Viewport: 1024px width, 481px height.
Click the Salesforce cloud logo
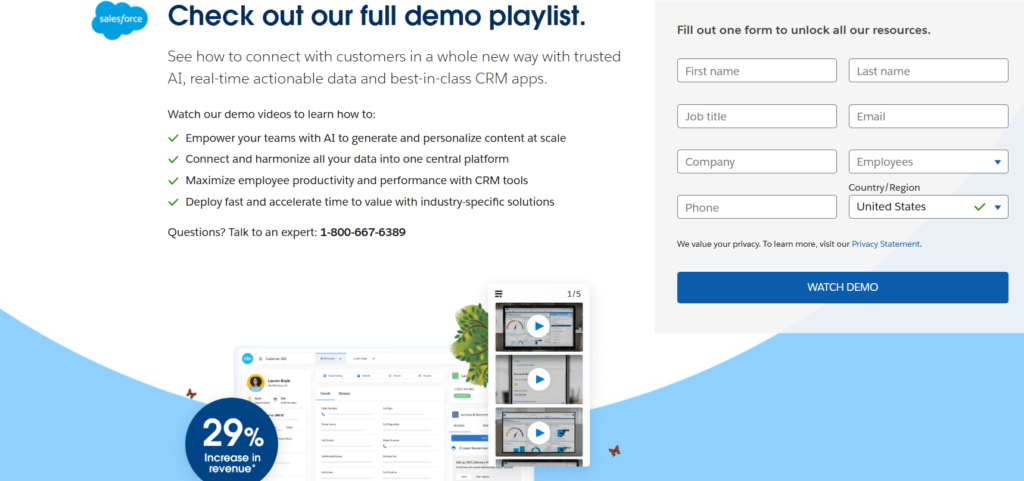tap(120, 20)
